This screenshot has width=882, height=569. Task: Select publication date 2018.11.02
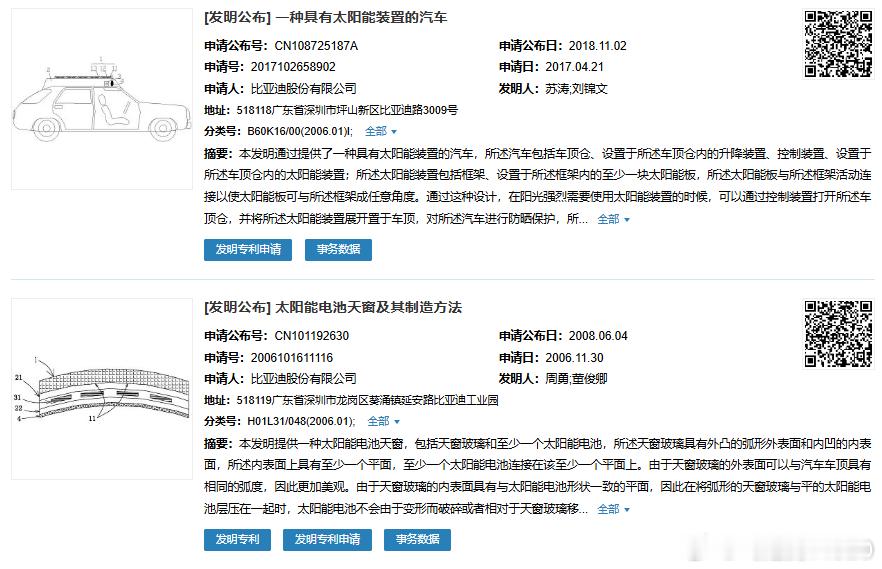[x=597, y=46]
